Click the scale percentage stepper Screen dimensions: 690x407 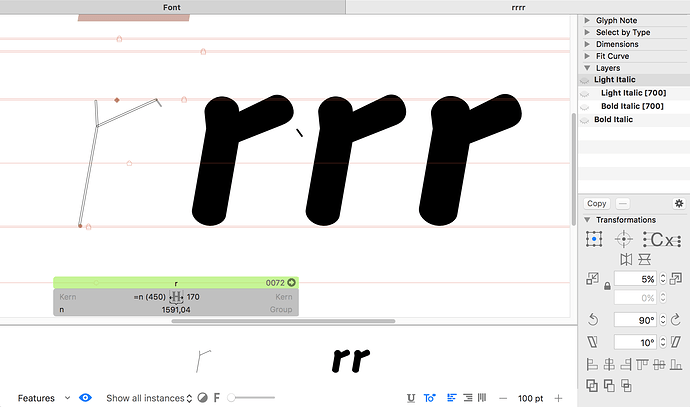point(663,279)
